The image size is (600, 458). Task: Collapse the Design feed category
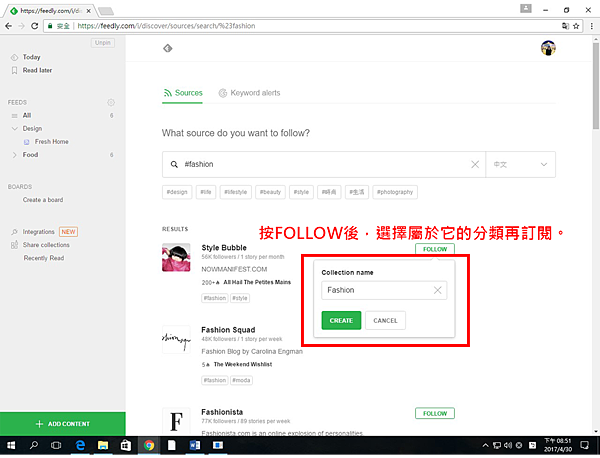[x=15, y=129]
